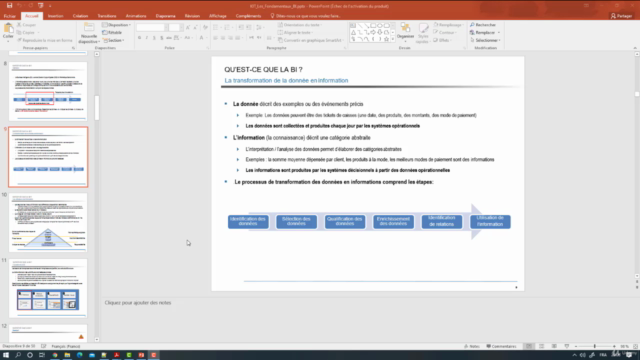
Task: Open the Chrome icon on the taskbar
Action: (x=55, y=355)
